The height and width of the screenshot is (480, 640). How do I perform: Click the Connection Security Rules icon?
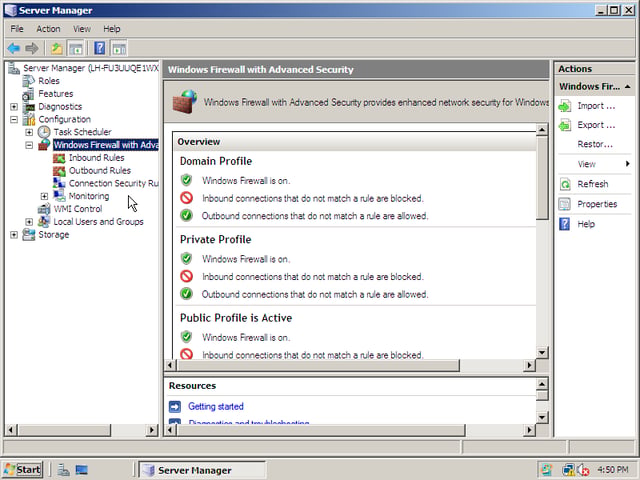59,183
